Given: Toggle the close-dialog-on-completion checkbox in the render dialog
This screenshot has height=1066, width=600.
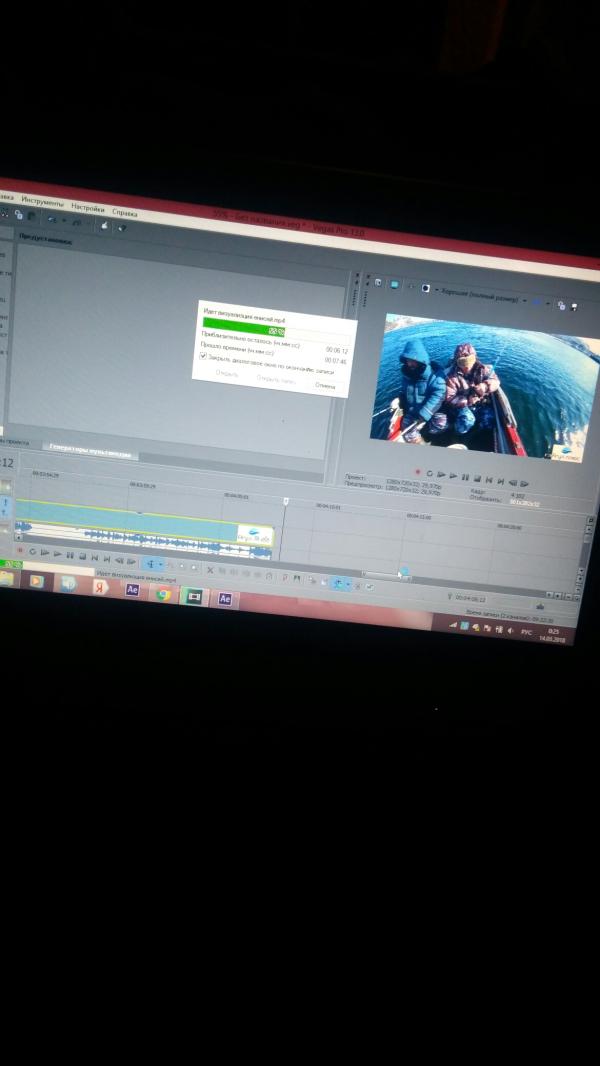Looking at the screenshot, I should coord(204,355).
